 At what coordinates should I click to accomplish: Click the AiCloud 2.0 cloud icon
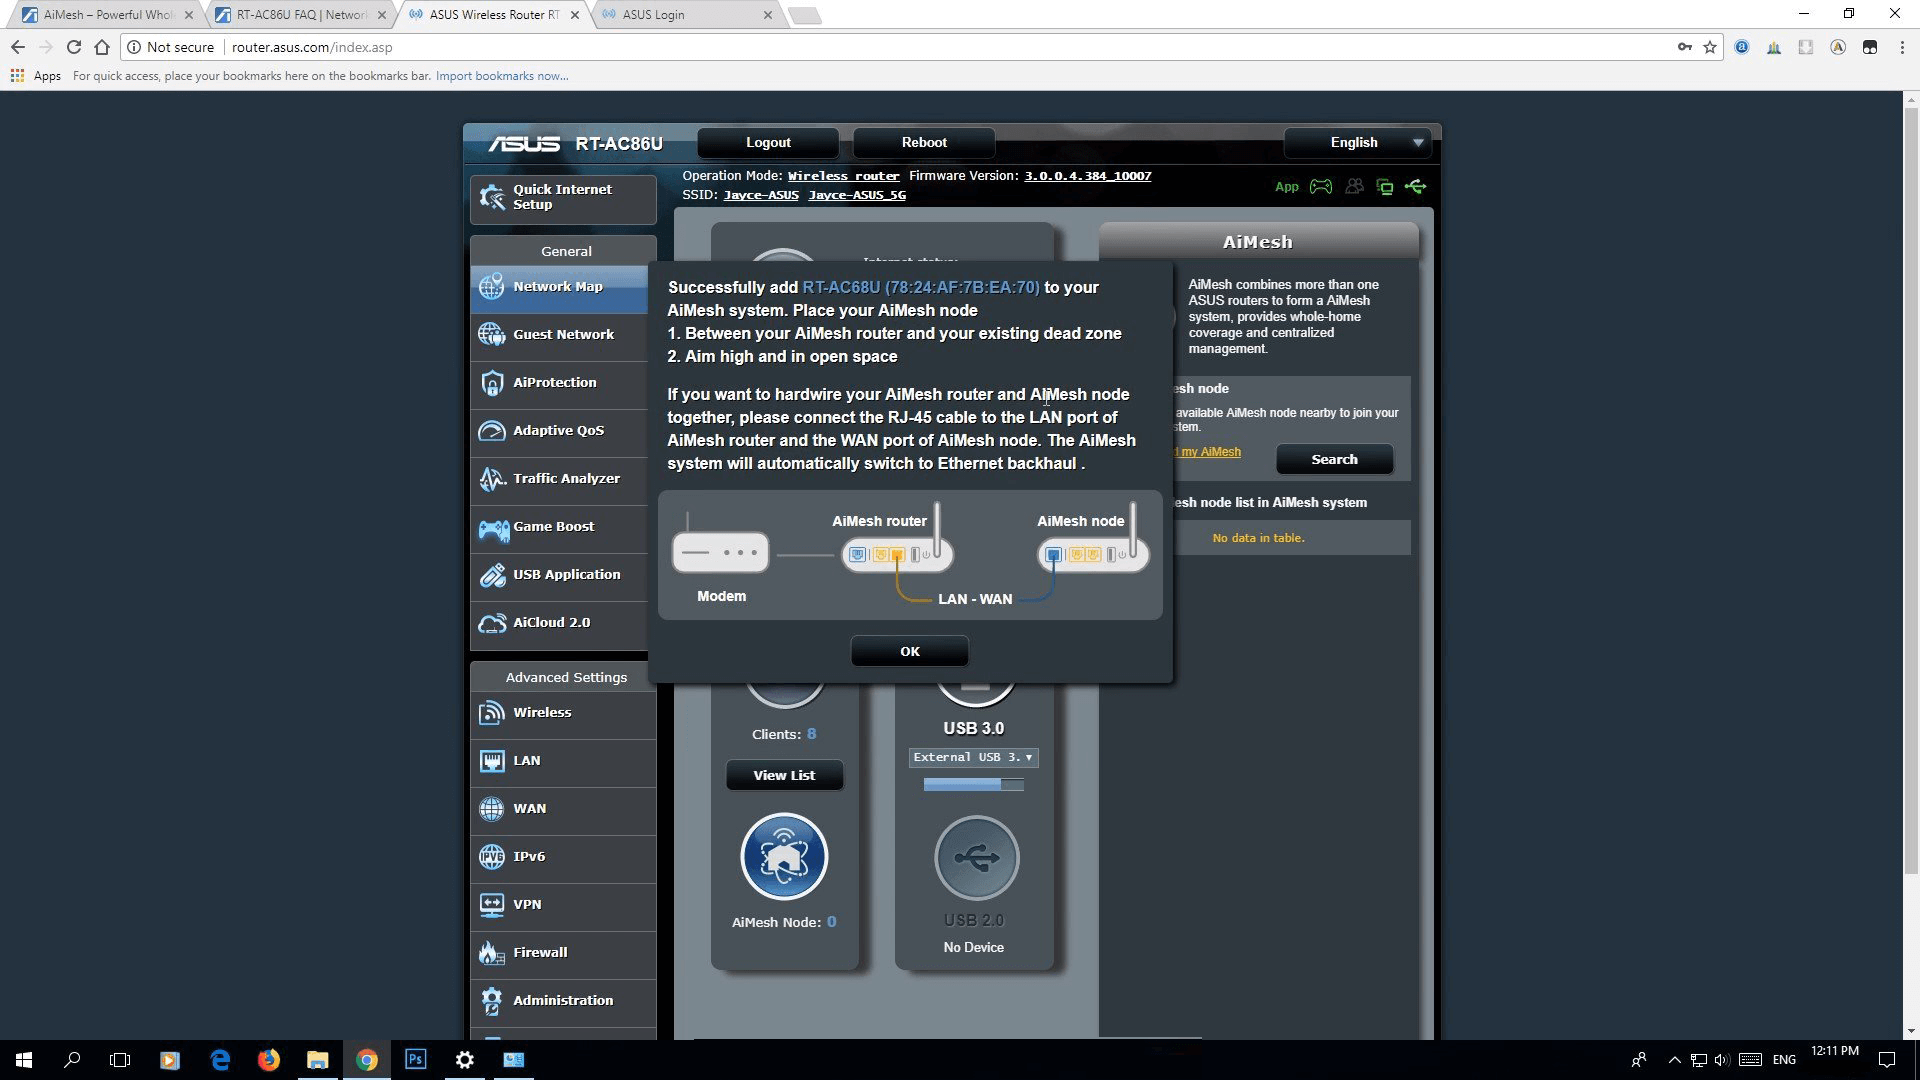point(491,623)
